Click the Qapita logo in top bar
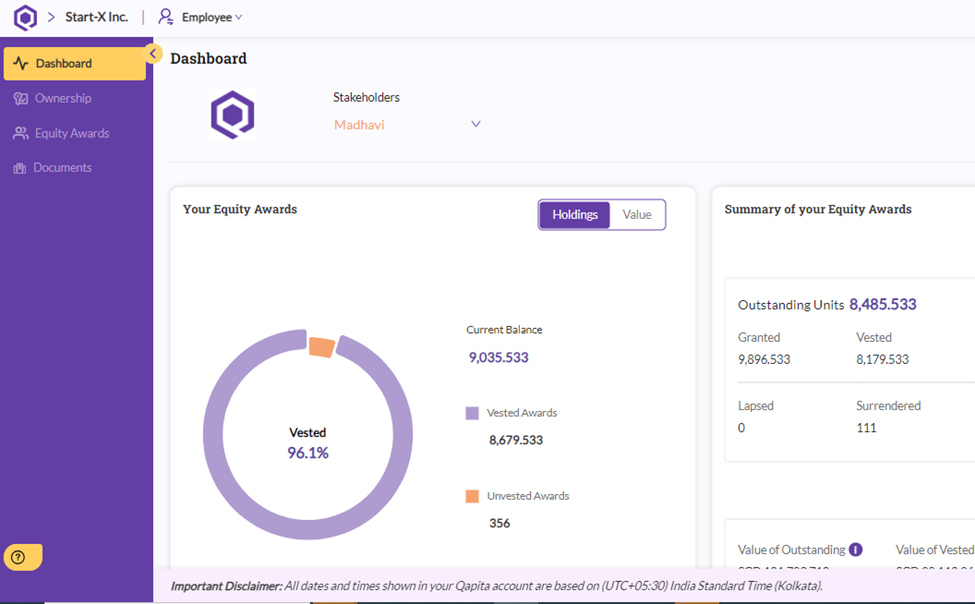This screenshot has height=604, width=975. 25,17
